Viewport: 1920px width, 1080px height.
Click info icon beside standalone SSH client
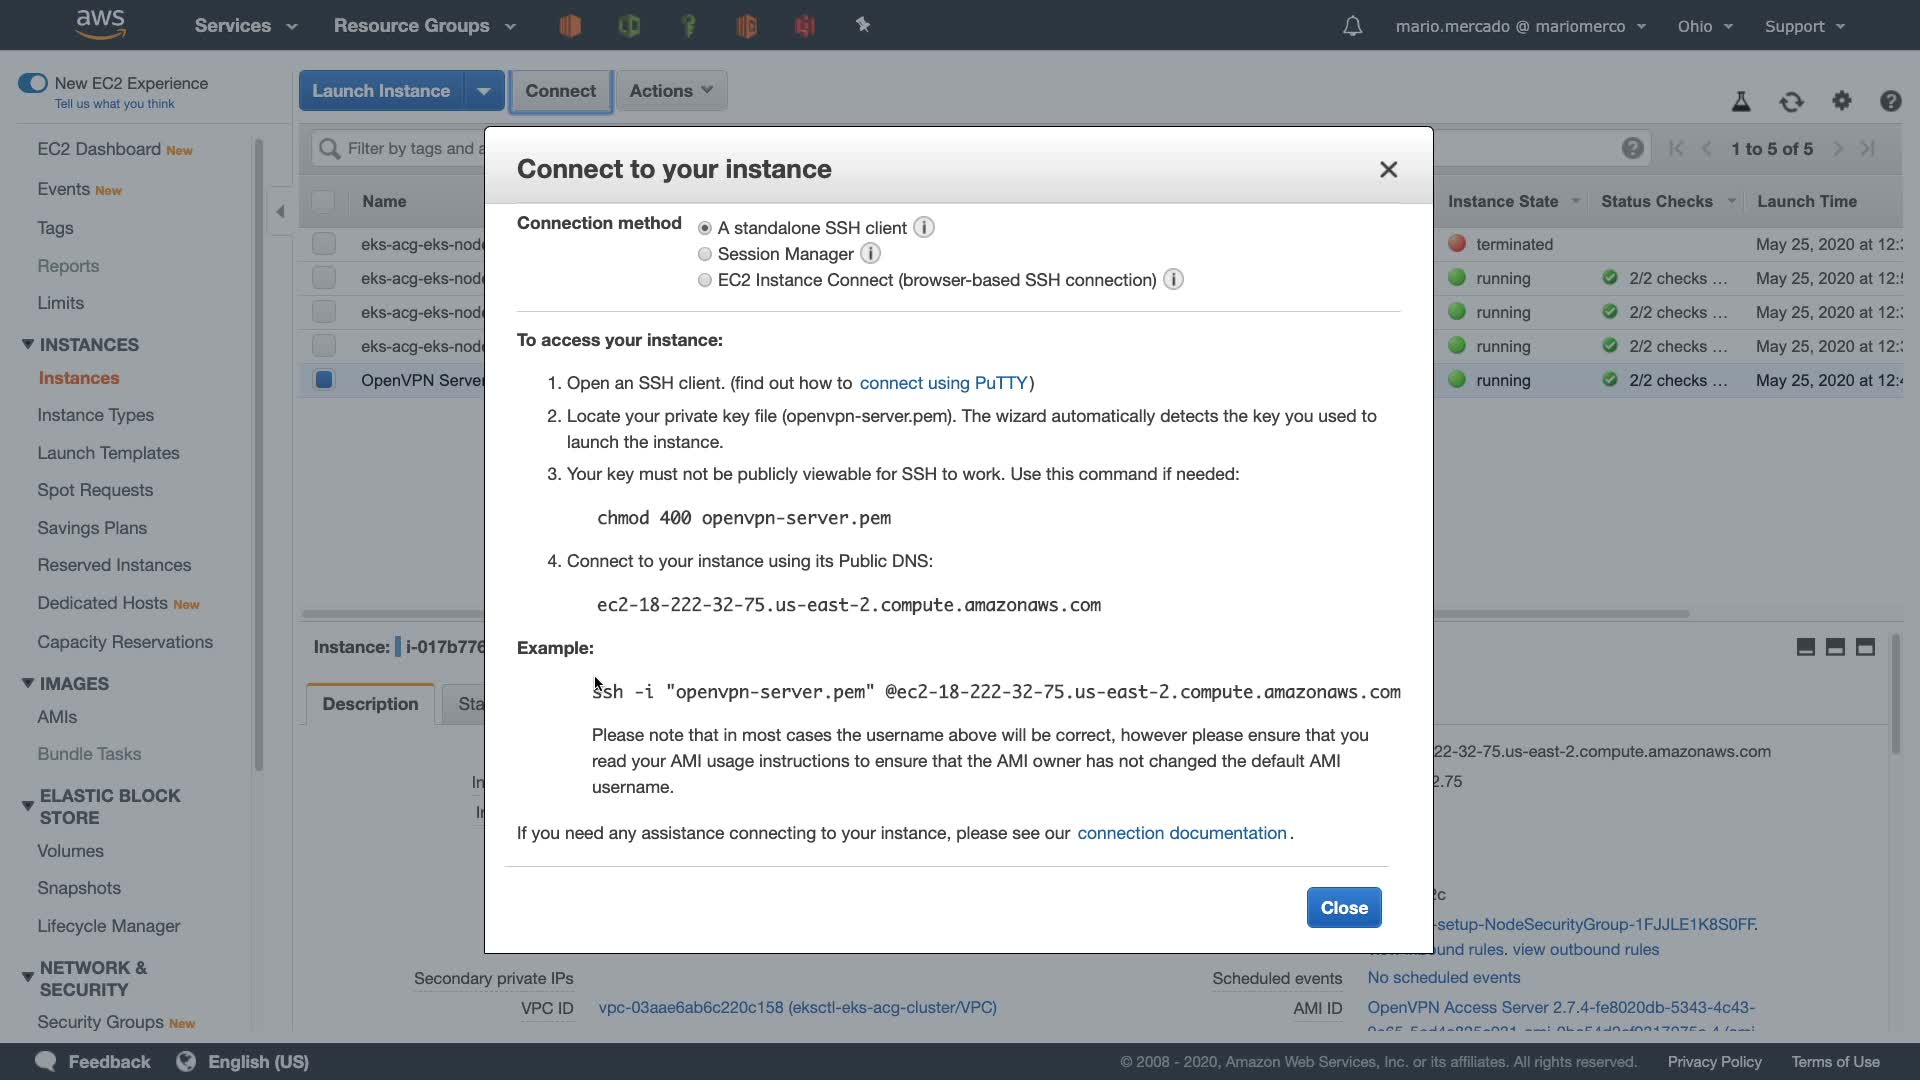(x=924, y=228)
